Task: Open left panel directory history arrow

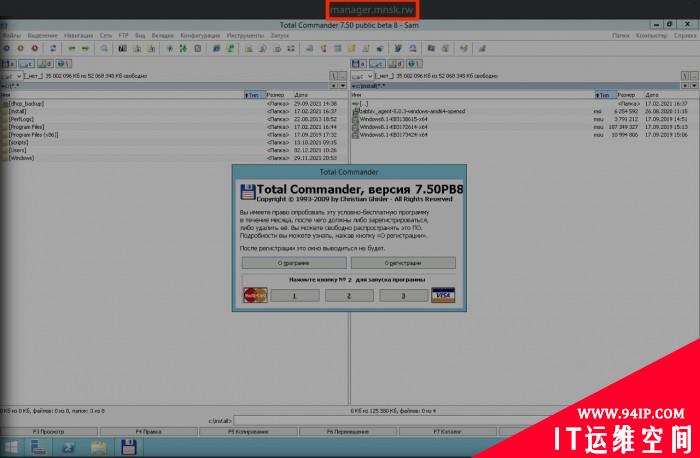Action: pyautogui.click(x=343, y=86)
